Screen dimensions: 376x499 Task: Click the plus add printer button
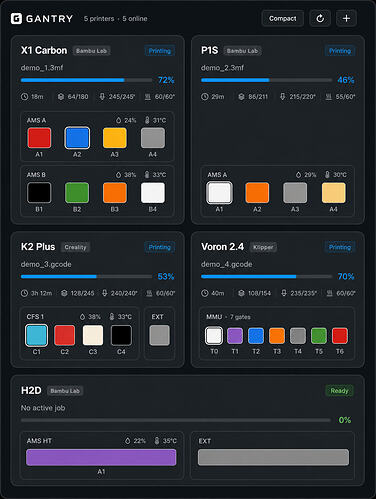pyautogui.click(x=346, y=18)
